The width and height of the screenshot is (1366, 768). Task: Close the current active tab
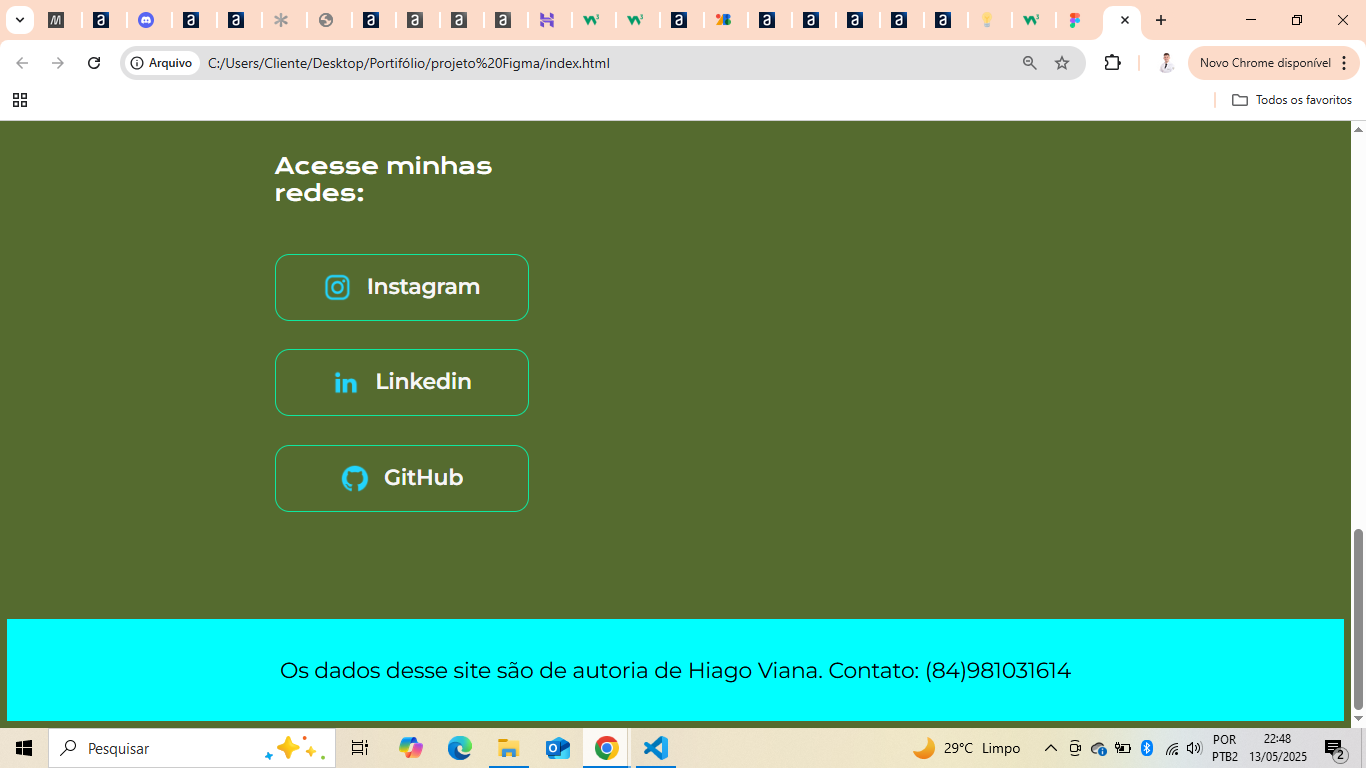tap(1125, 20)
